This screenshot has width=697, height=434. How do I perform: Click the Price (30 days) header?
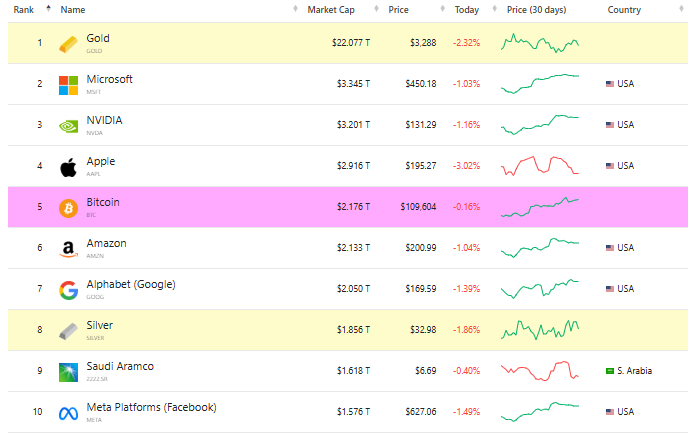pos(537,10)
